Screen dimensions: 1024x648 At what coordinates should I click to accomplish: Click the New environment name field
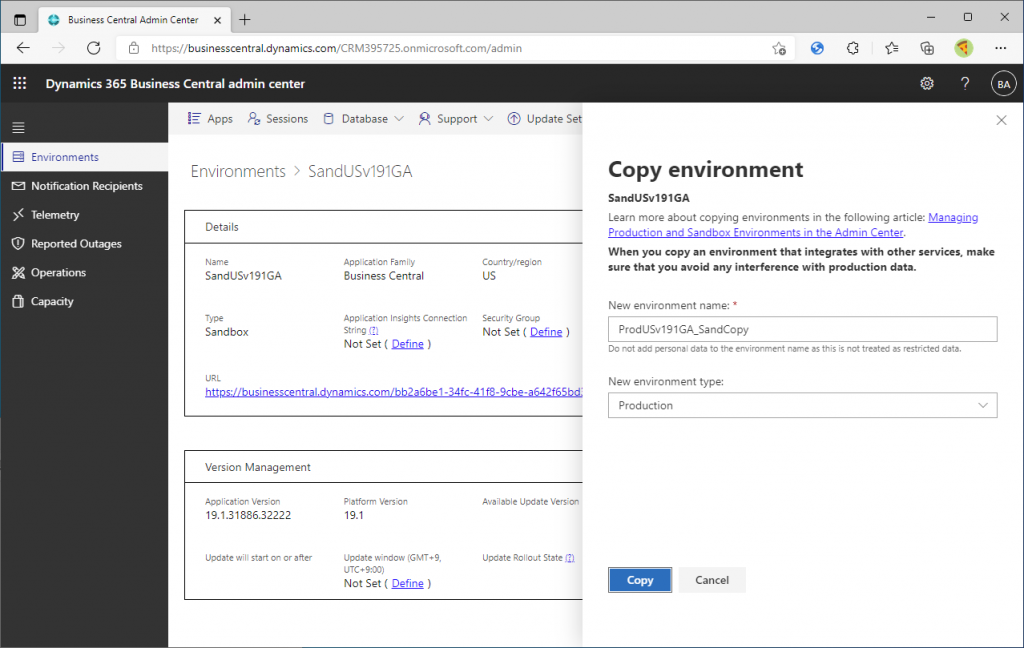click(x=803, y=329)
